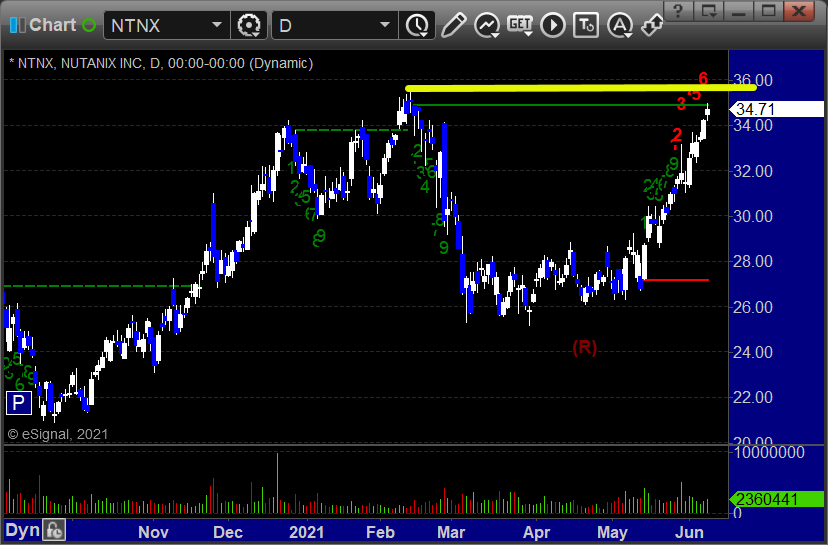
Task: Click the current price label 34.71
Action: coord(777,109)
